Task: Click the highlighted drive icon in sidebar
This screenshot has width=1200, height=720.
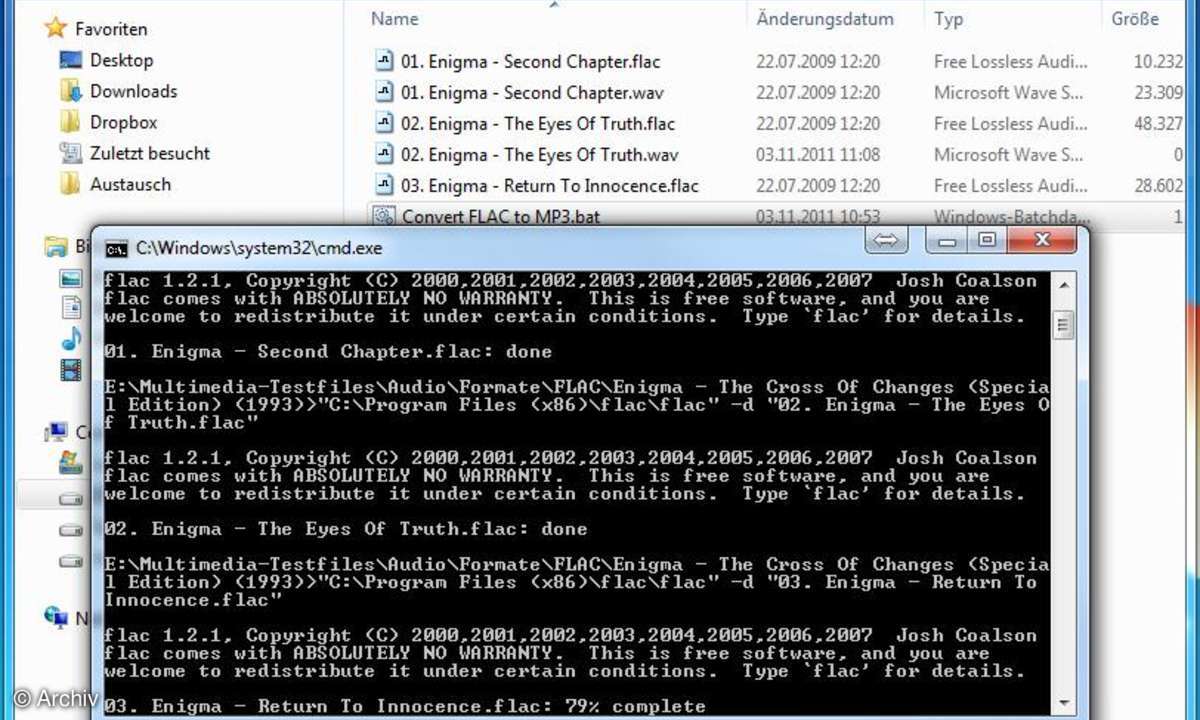Action: pos(70,498)
